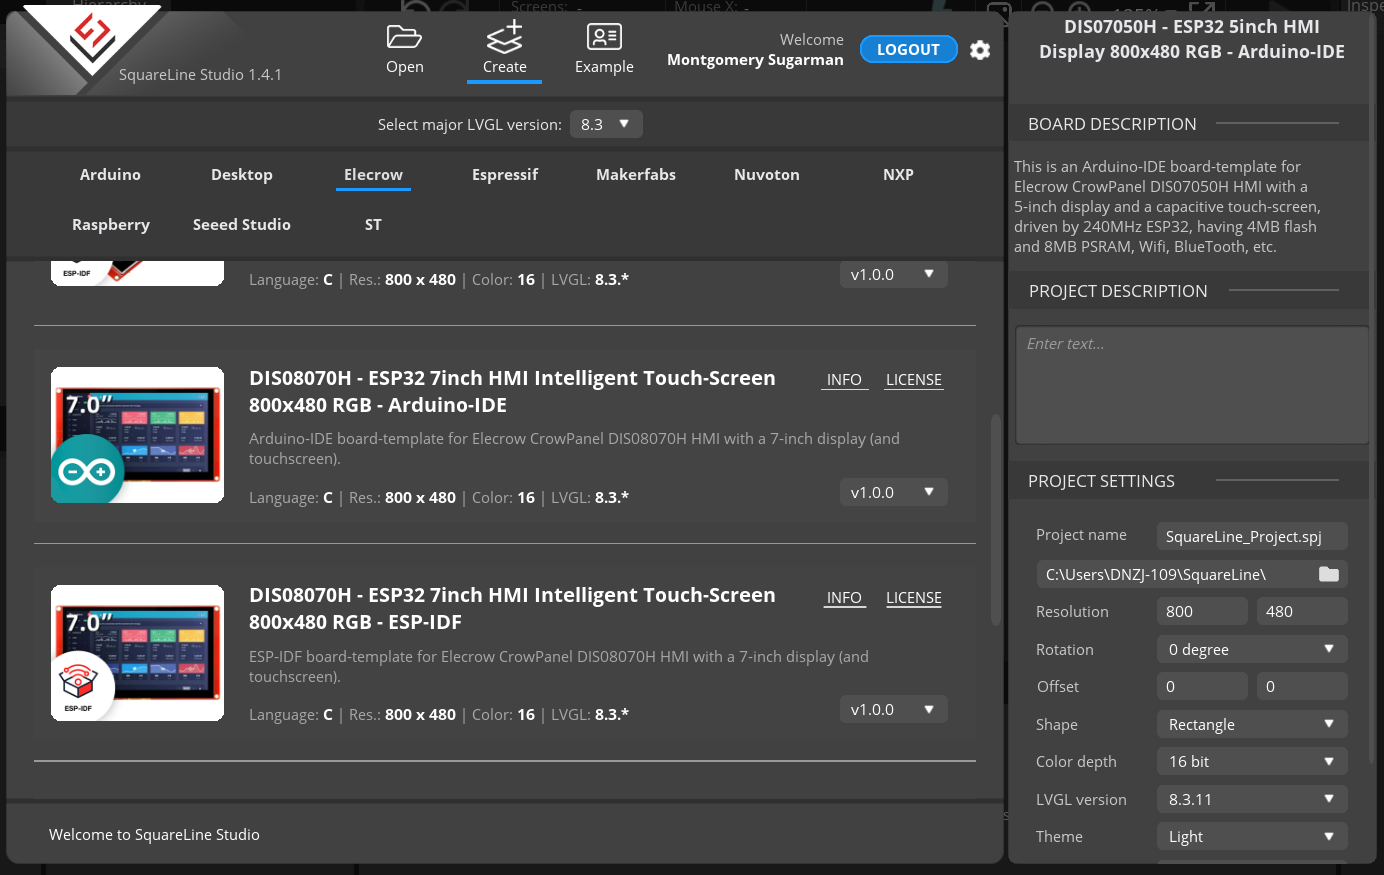The image size is (1384, 875).
Task: Click the PROJECT SETTINGS heading
Action: pyautogui.click(x=1101, y=481)
